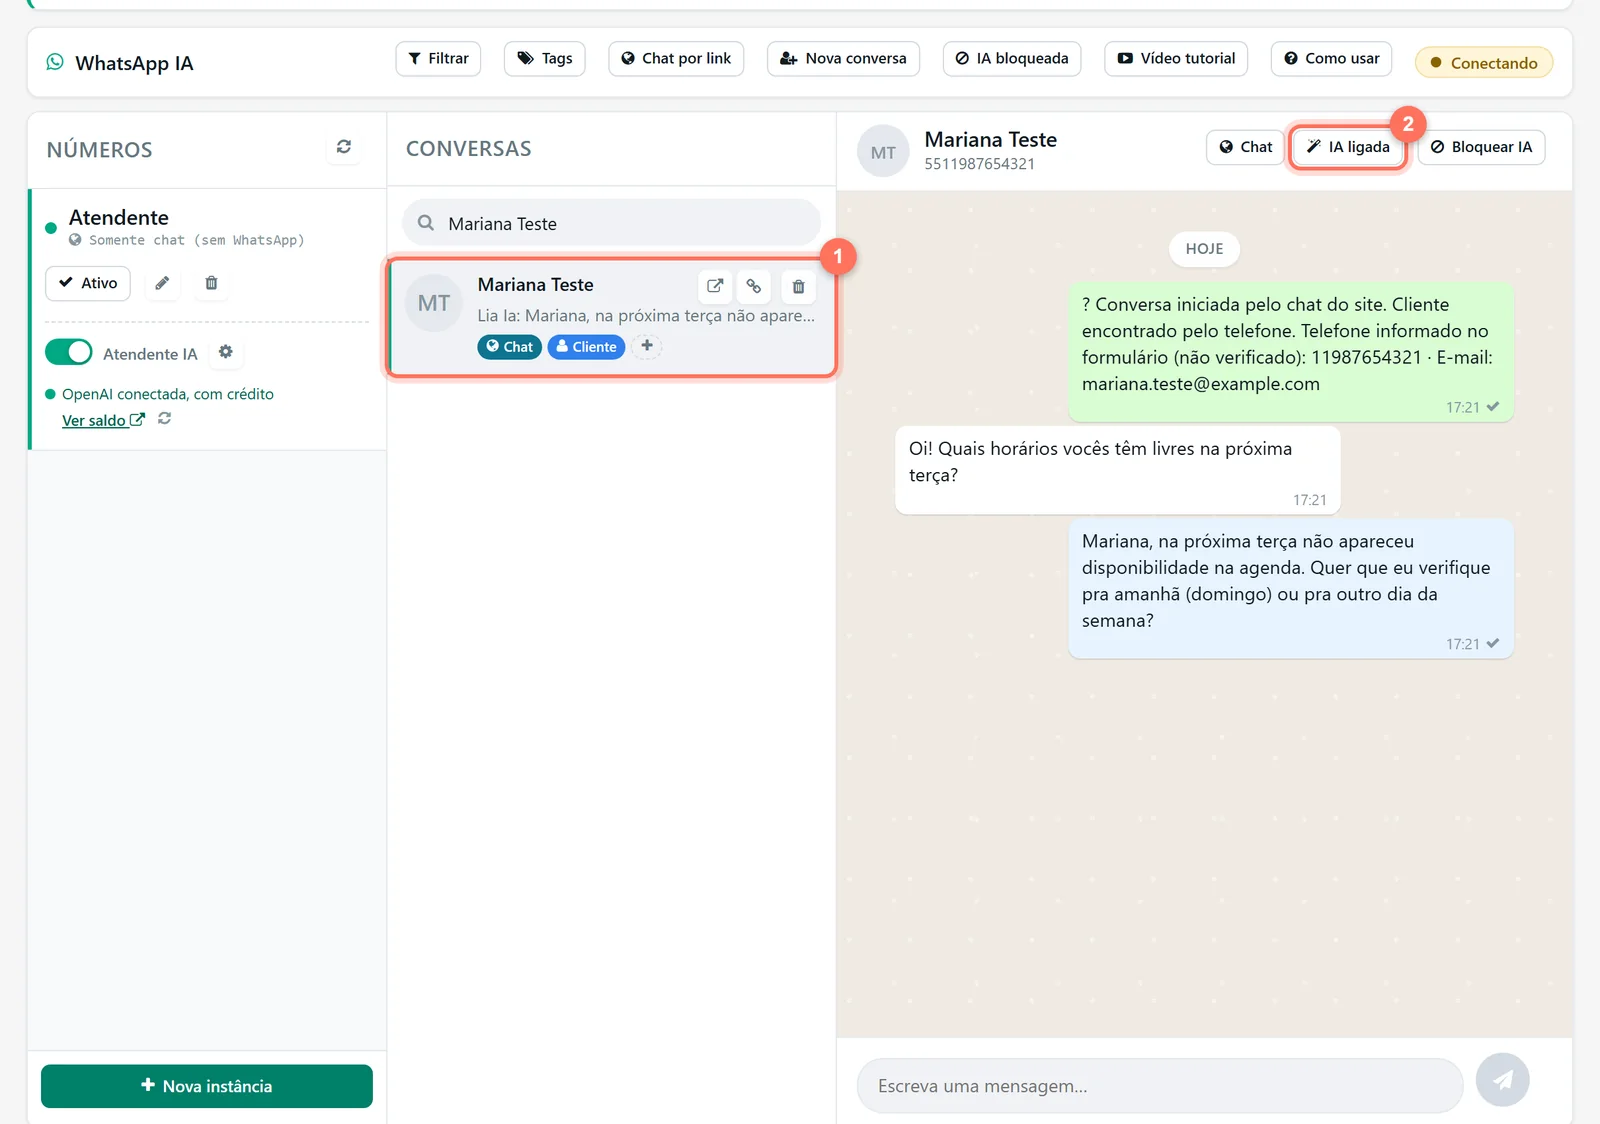Refresh the Números list

pos(344,147)
